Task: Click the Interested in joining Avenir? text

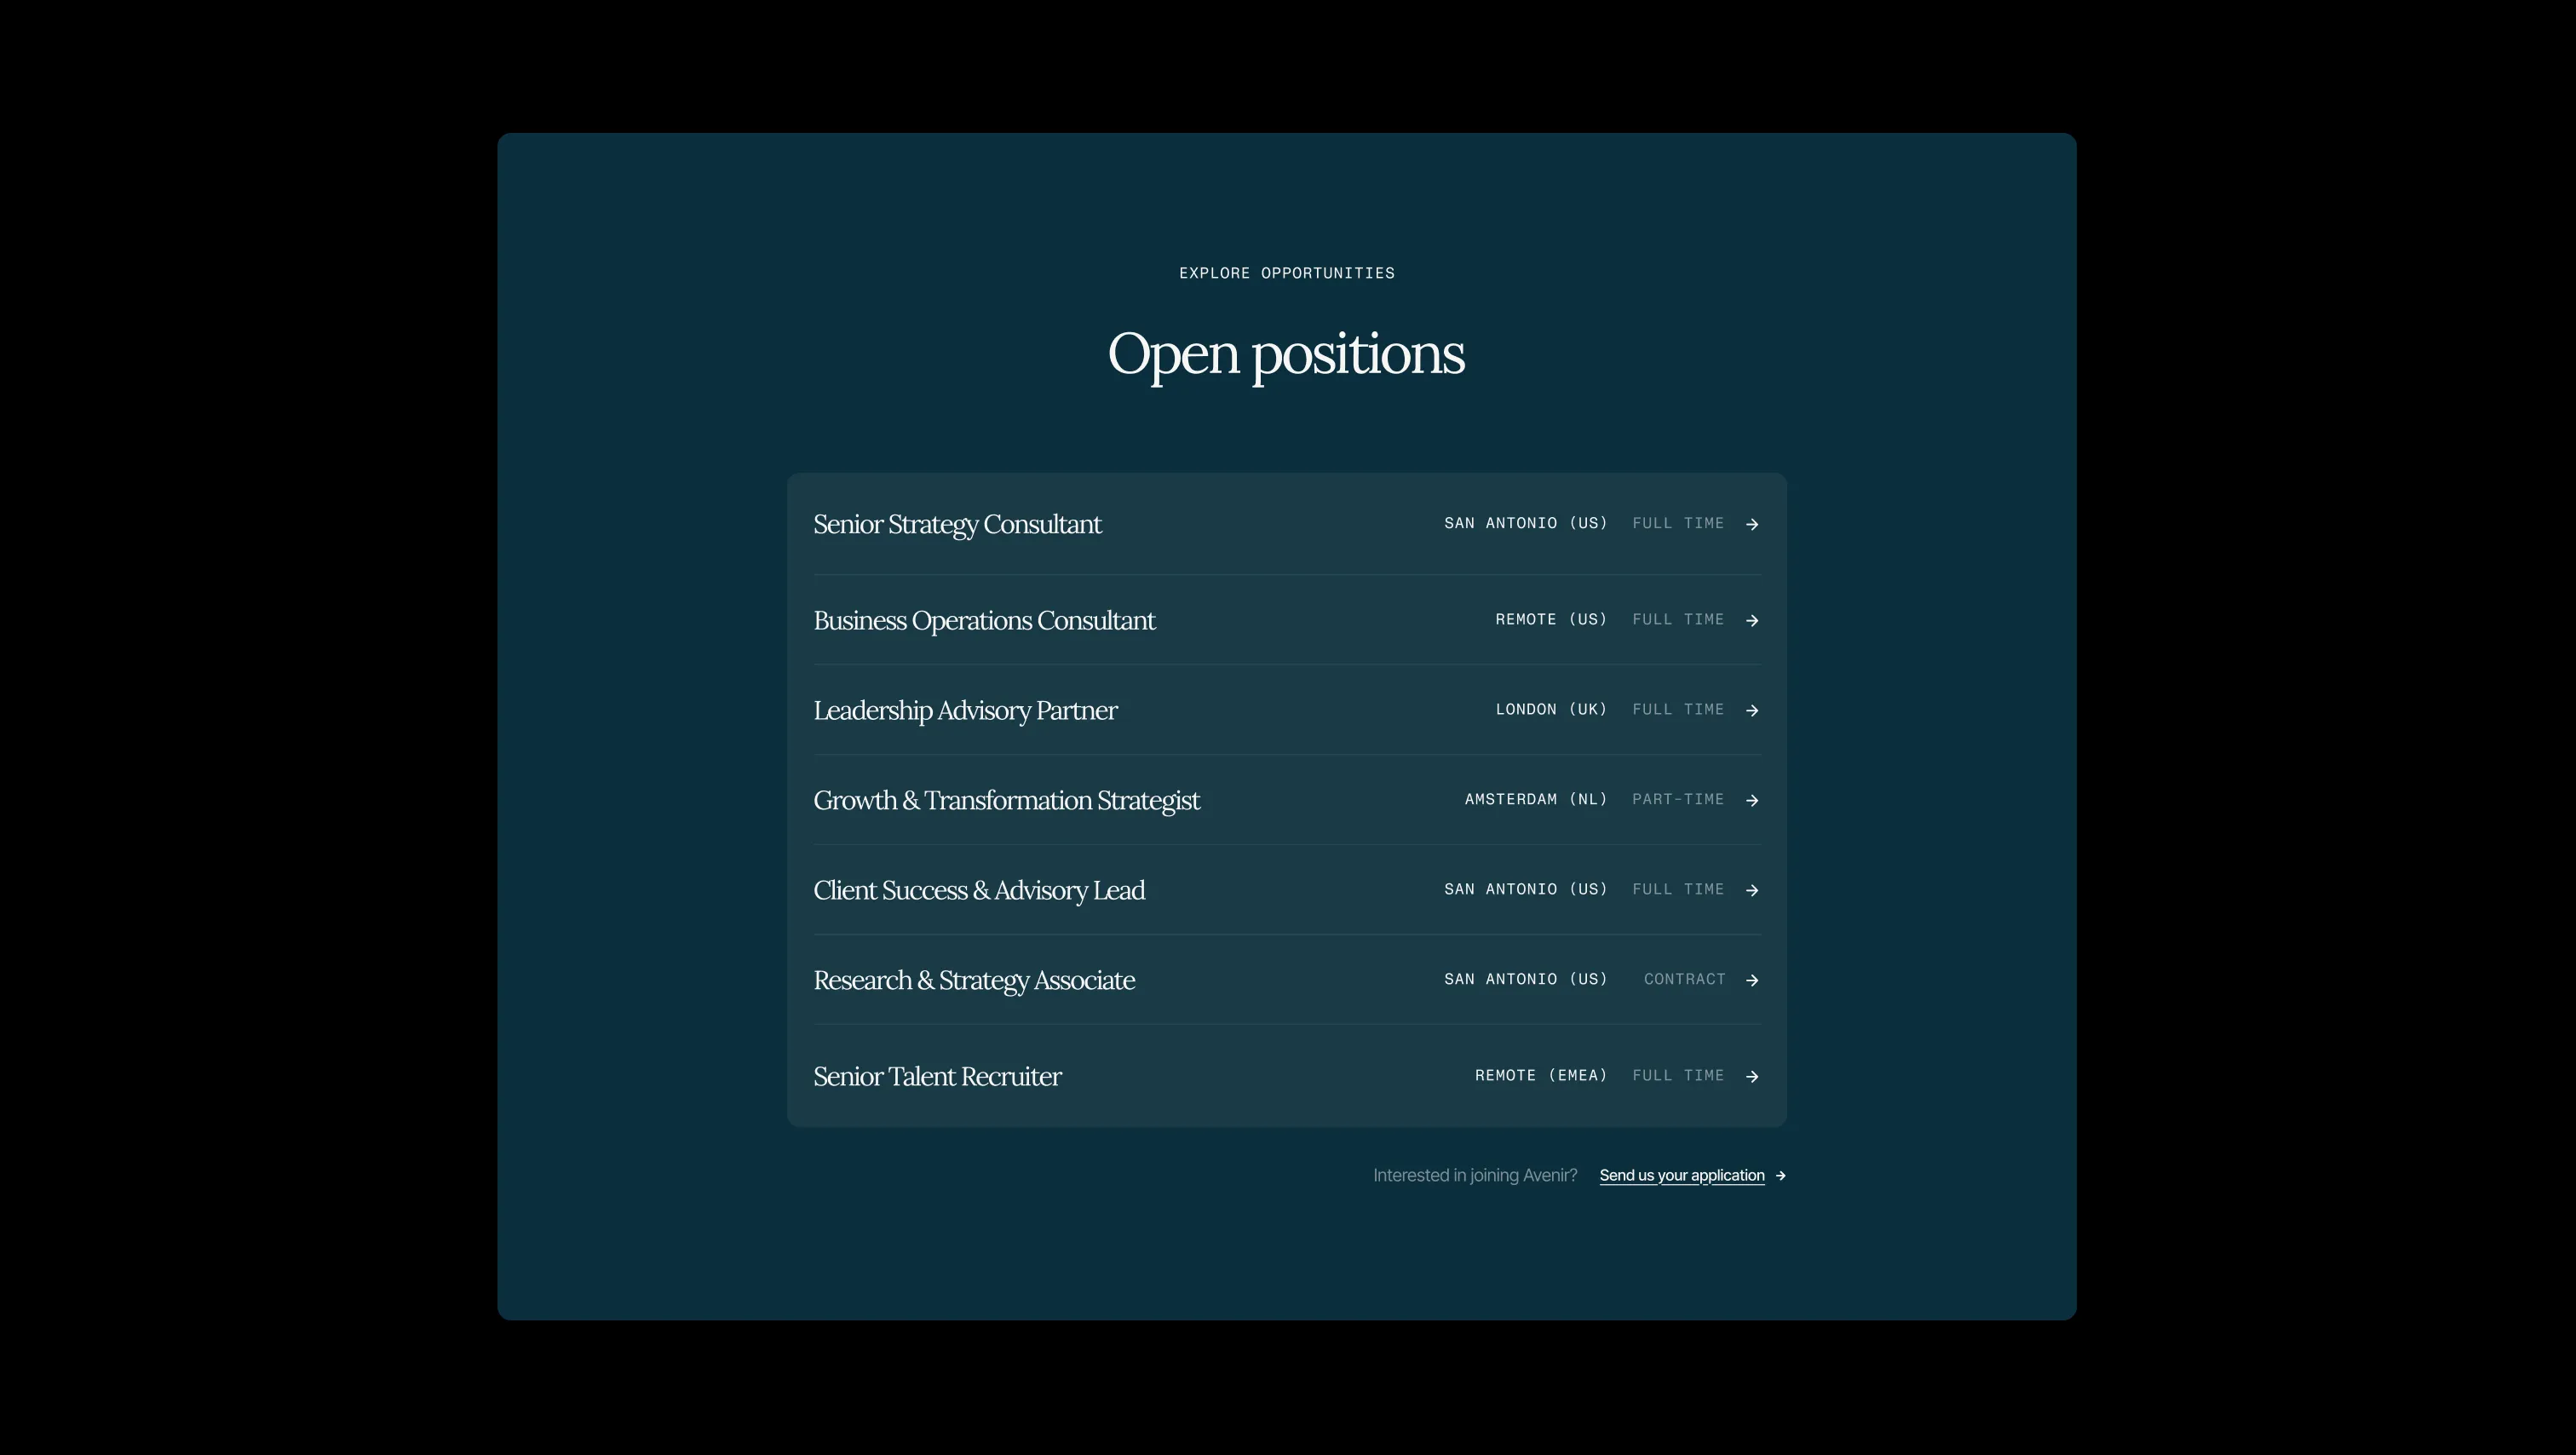Action: point(1475,1176)
